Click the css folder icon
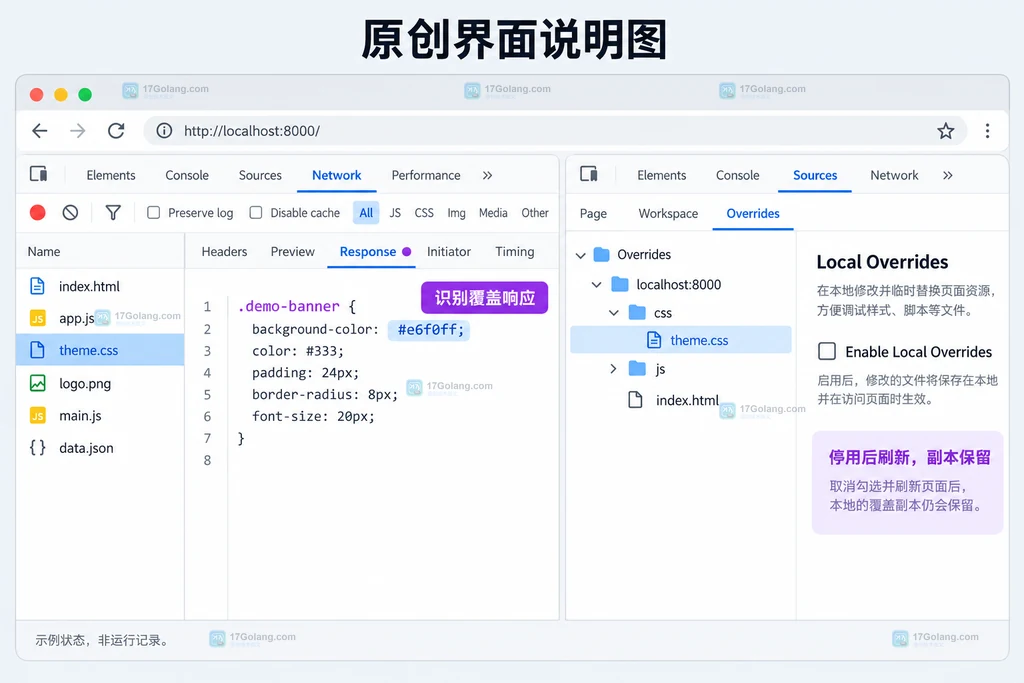 637,313
